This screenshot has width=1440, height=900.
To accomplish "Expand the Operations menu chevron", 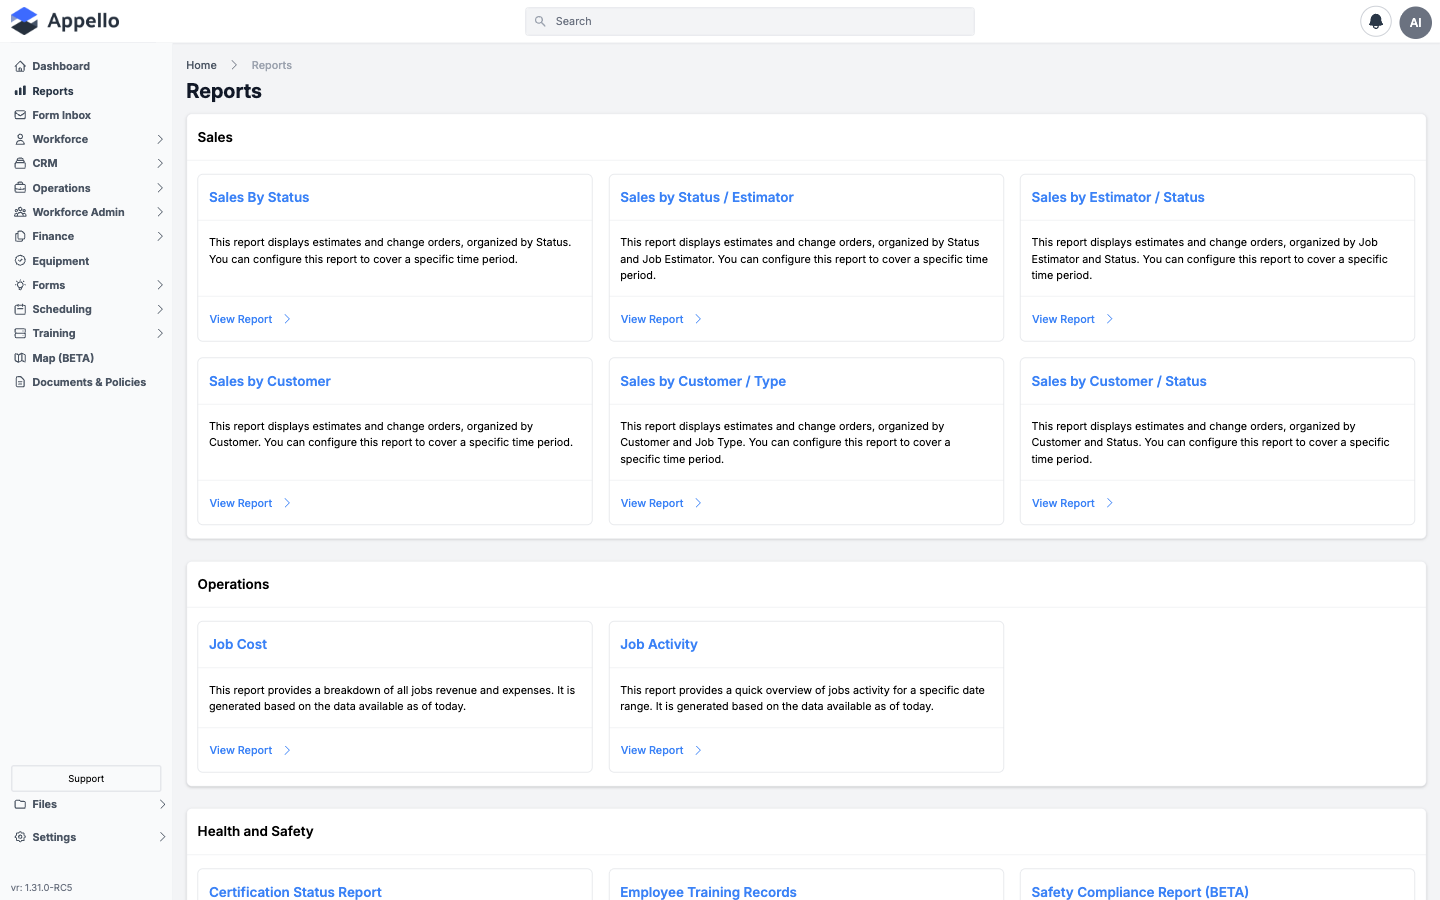I will coord(160,188).
